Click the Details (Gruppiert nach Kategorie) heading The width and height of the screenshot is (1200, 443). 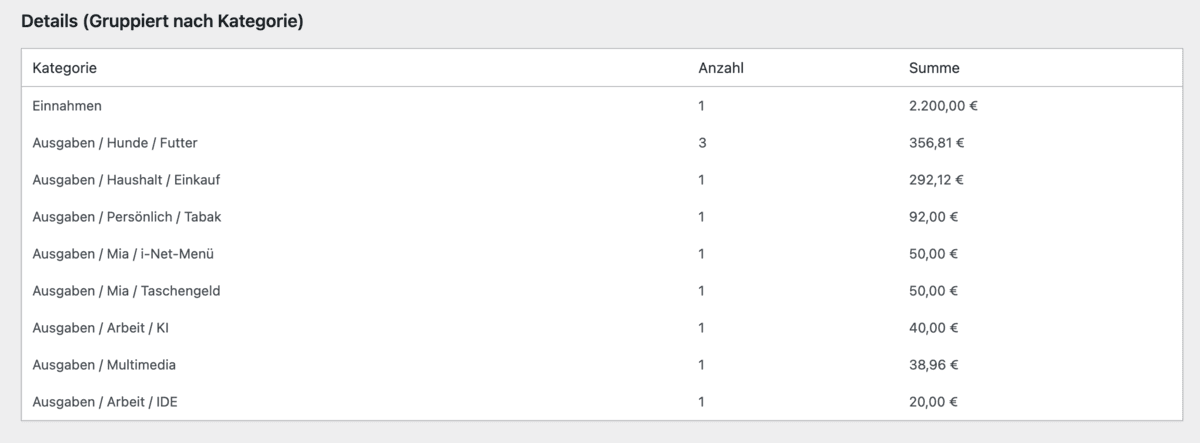pos(162,21)
